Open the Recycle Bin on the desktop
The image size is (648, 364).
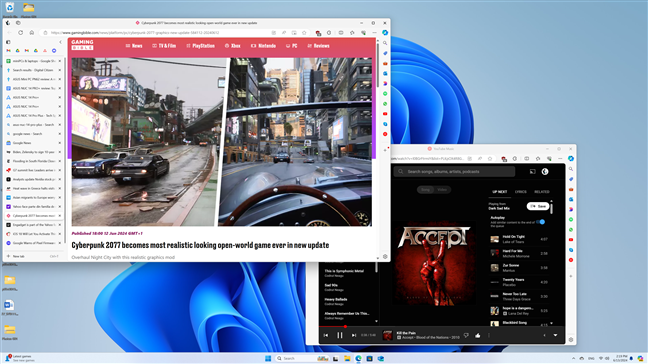tap(10, 7)
